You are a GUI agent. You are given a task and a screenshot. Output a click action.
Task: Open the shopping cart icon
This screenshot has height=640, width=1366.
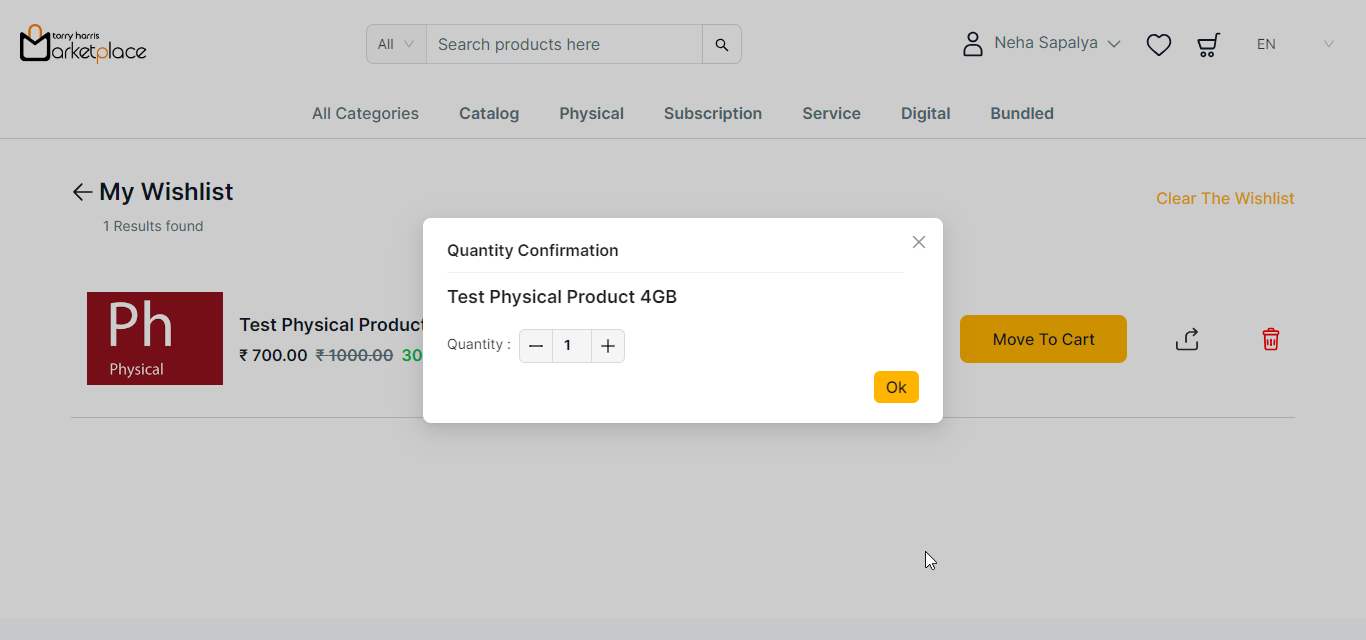pos(1208,45)
